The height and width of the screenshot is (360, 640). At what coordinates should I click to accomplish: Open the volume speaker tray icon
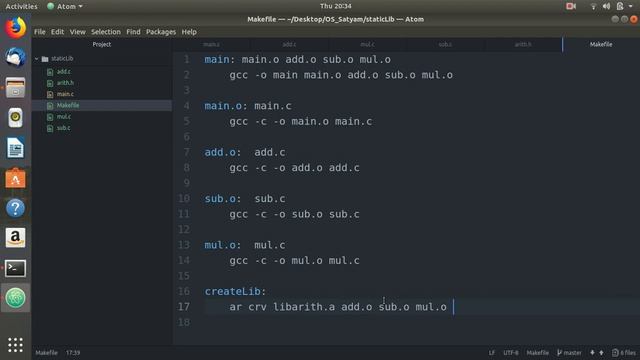tap(606, 6)
